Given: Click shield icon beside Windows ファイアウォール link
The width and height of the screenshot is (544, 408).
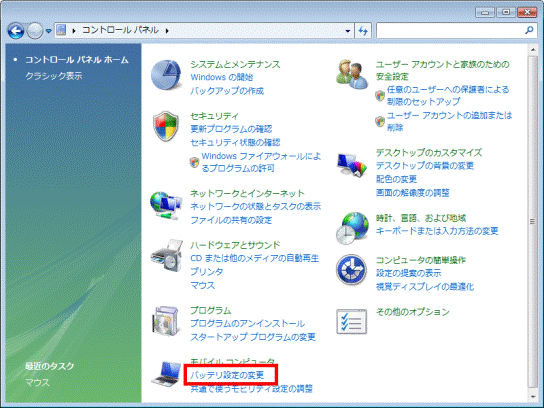Looking at the screenshot, I should coord(194,162).
